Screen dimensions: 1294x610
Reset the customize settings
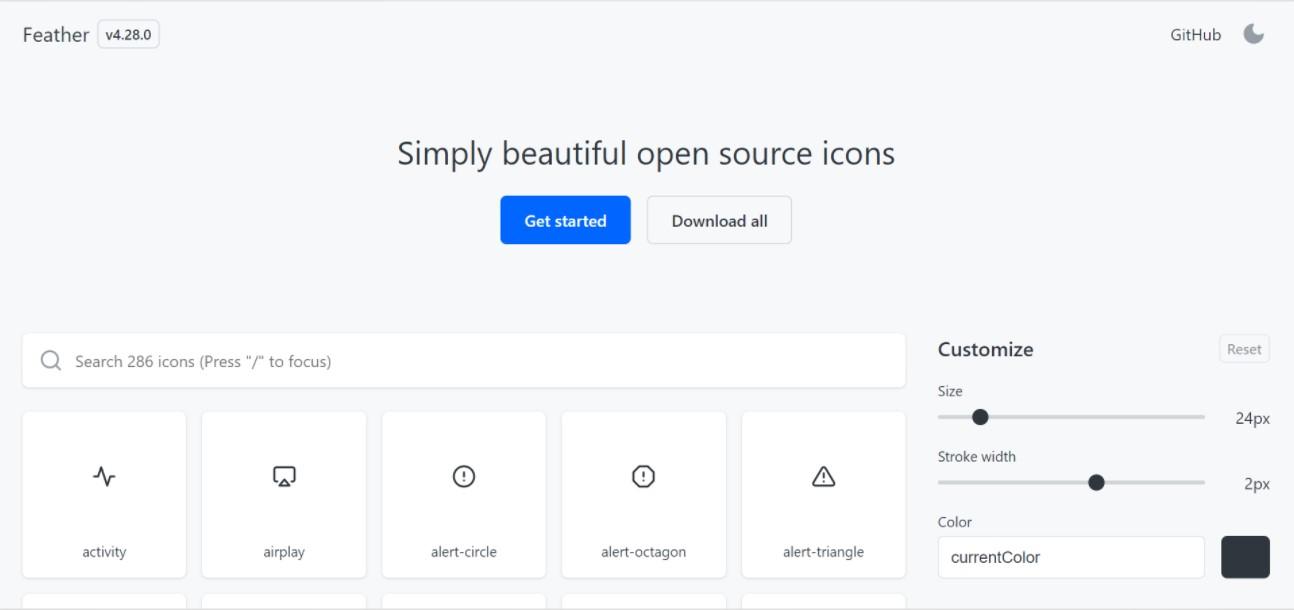tap(1244, 349)
